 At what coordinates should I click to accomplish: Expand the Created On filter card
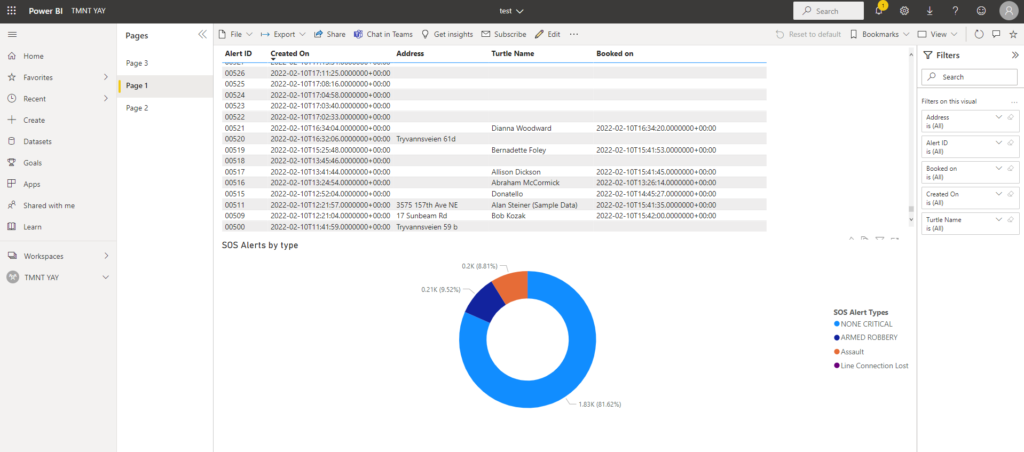(998, 194)
